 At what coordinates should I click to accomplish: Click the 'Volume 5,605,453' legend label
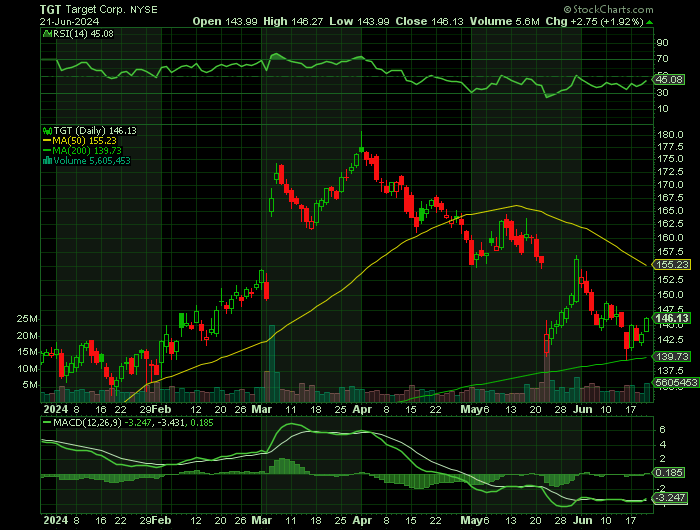click(92, 161)
